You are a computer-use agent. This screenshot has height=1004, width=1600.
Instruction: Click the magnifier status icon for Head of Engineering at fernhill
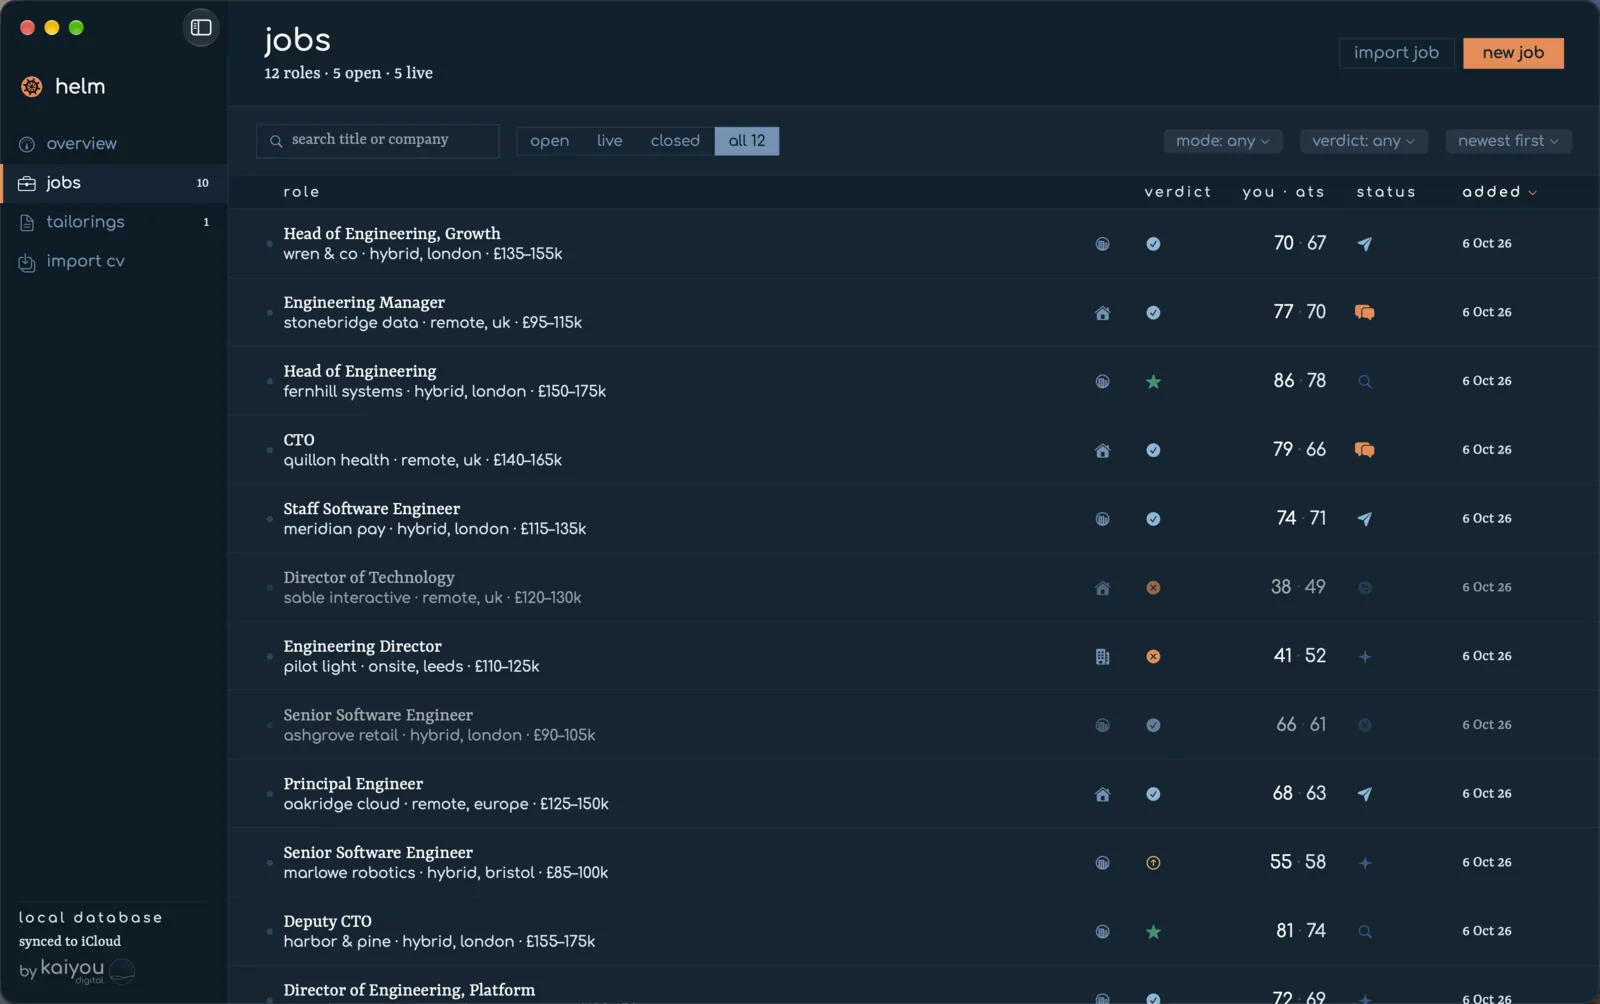[x=1364, y=382]
